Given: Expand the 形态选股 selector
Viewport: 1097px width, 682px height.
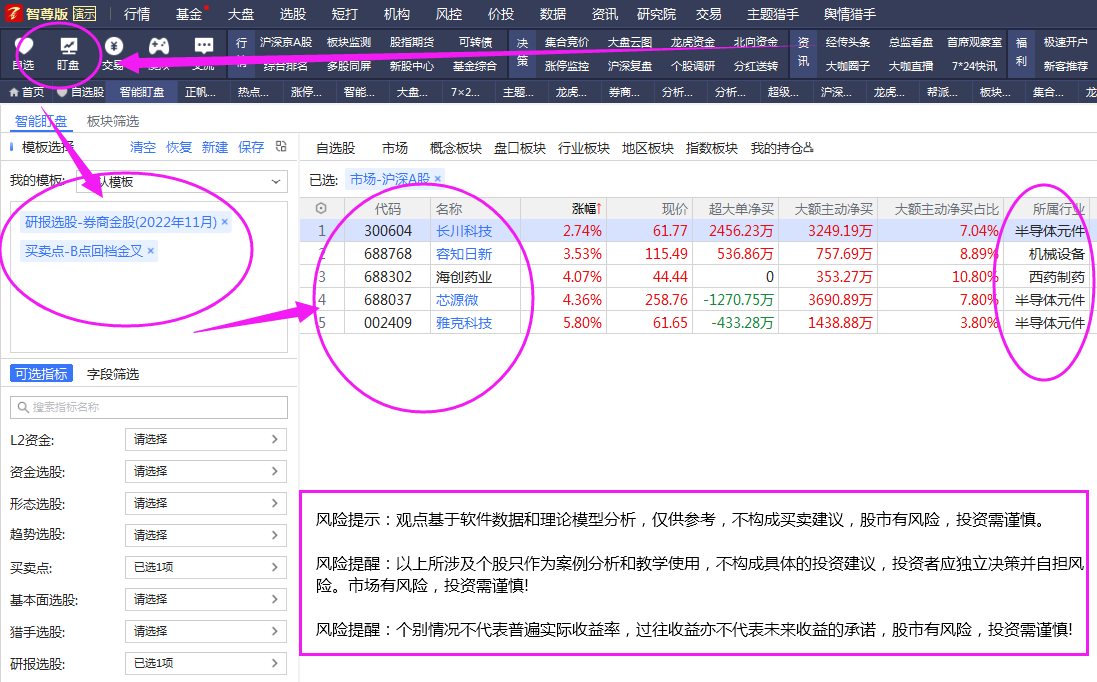Looking at the screenshot, I should 206,504.
